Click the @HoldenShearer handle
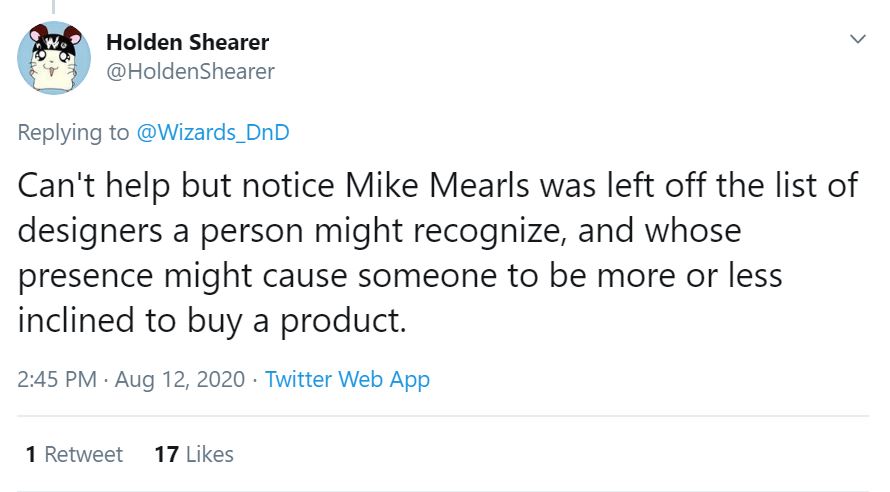Screen dimensions: 890x492 [x=189, y=71]
